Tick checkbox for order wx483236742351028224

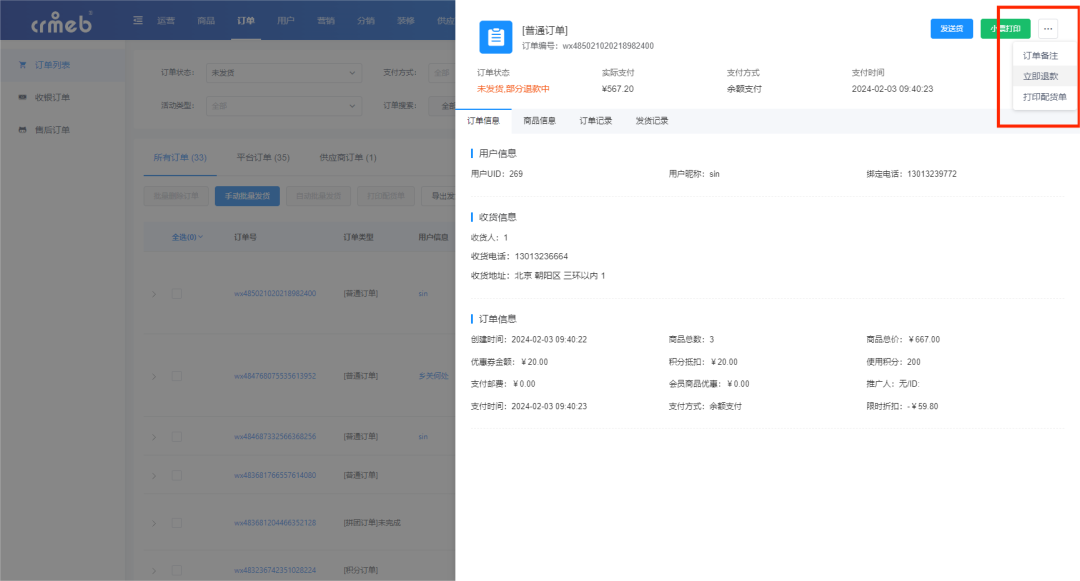coord(177,570)
